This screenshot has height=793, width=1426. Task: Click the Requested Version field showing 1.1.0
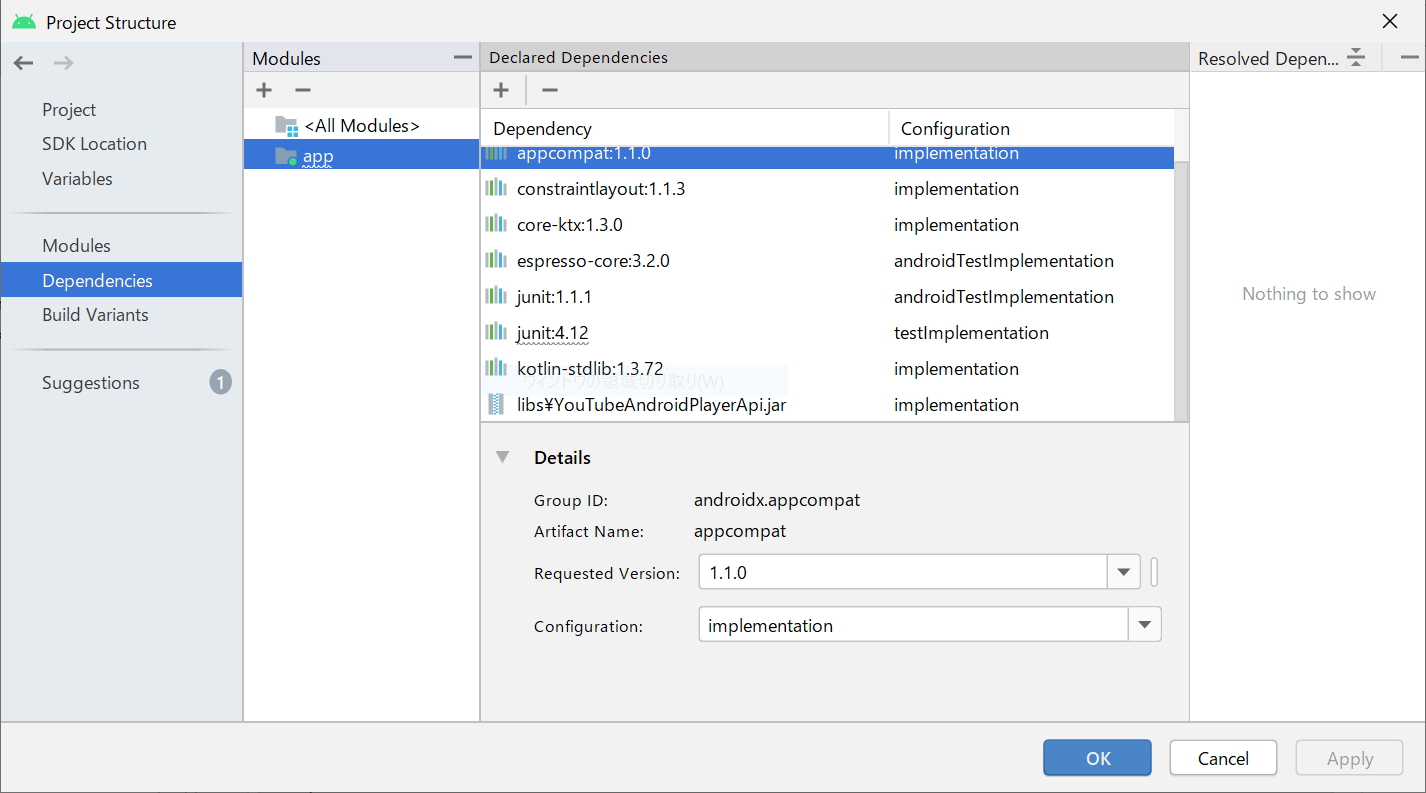pos(903,573)
